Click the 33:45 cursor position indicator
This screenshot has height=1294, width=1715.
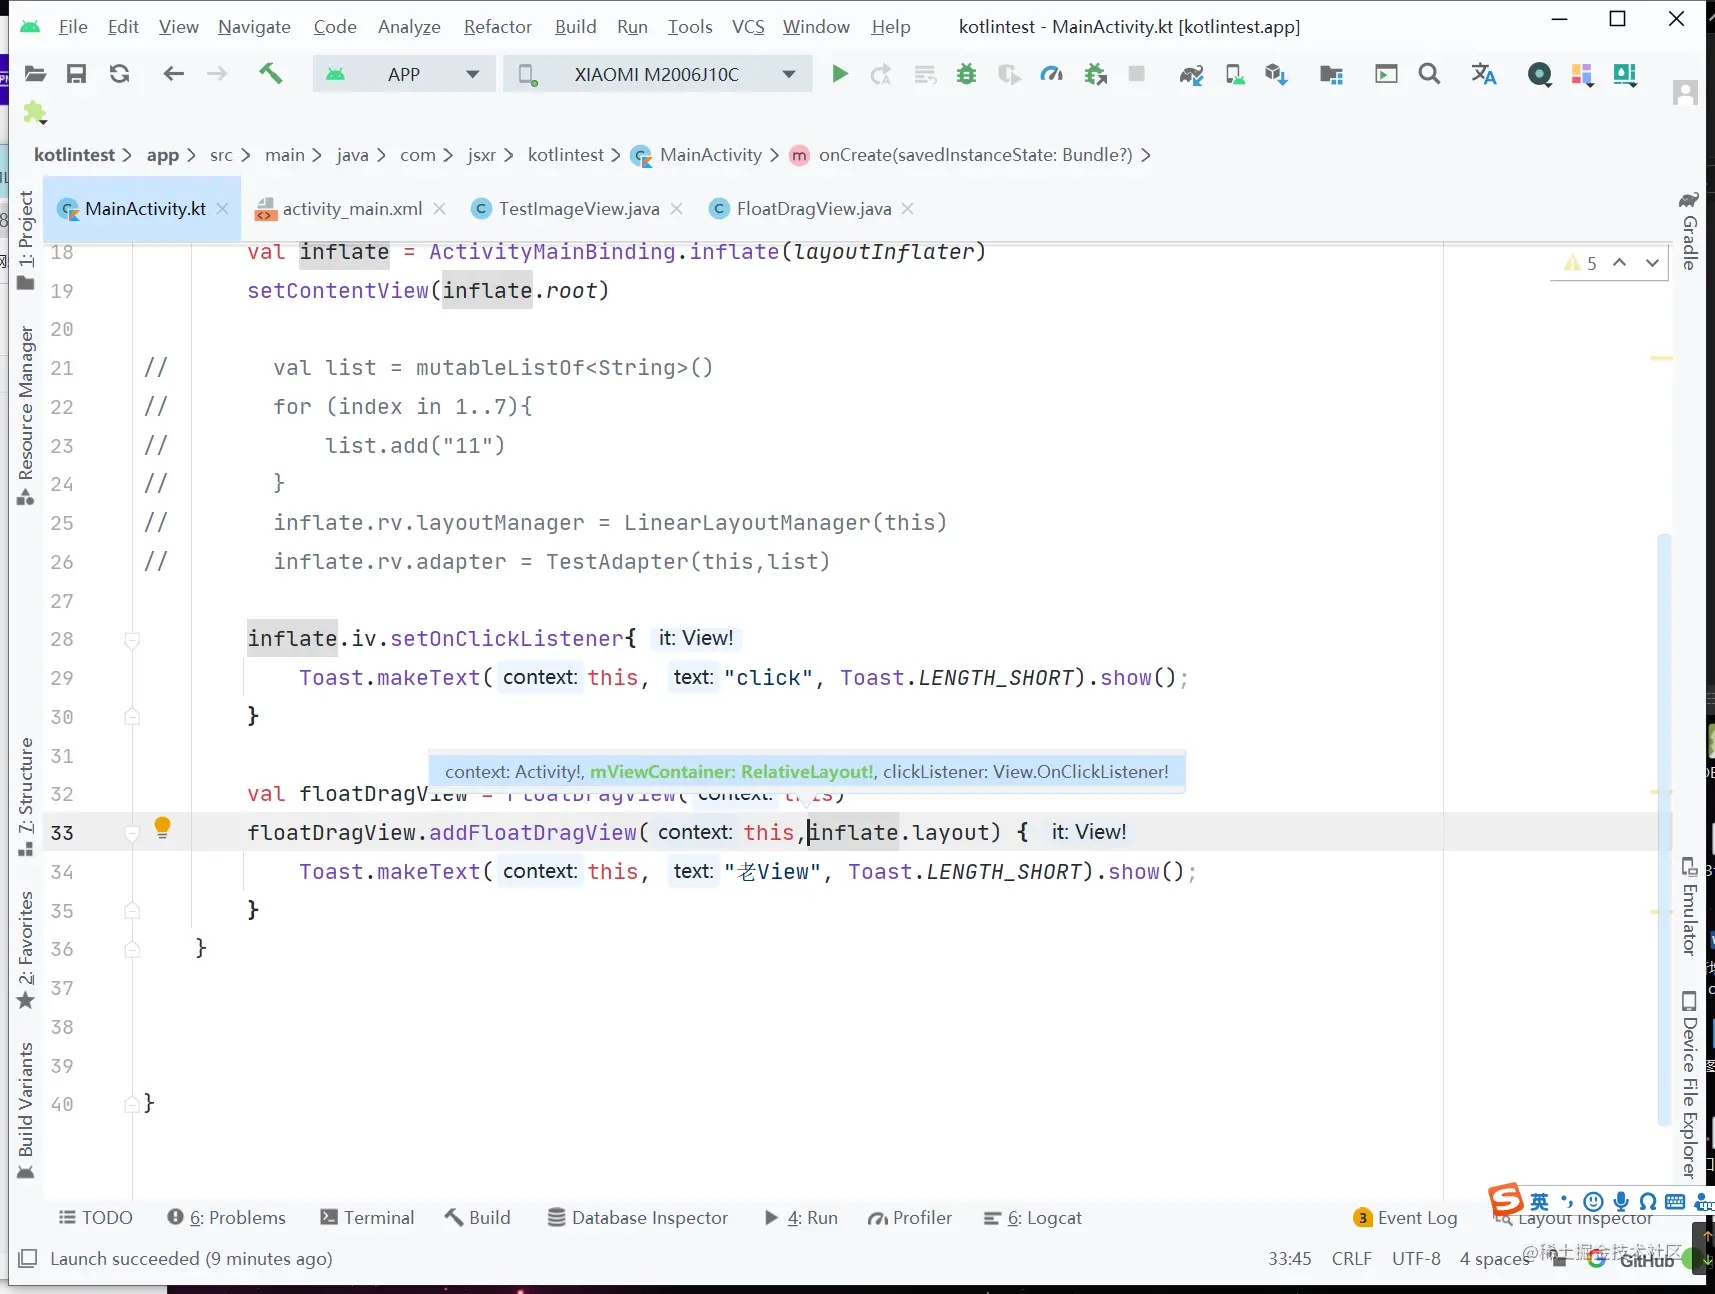[x=1290, y=1259]
